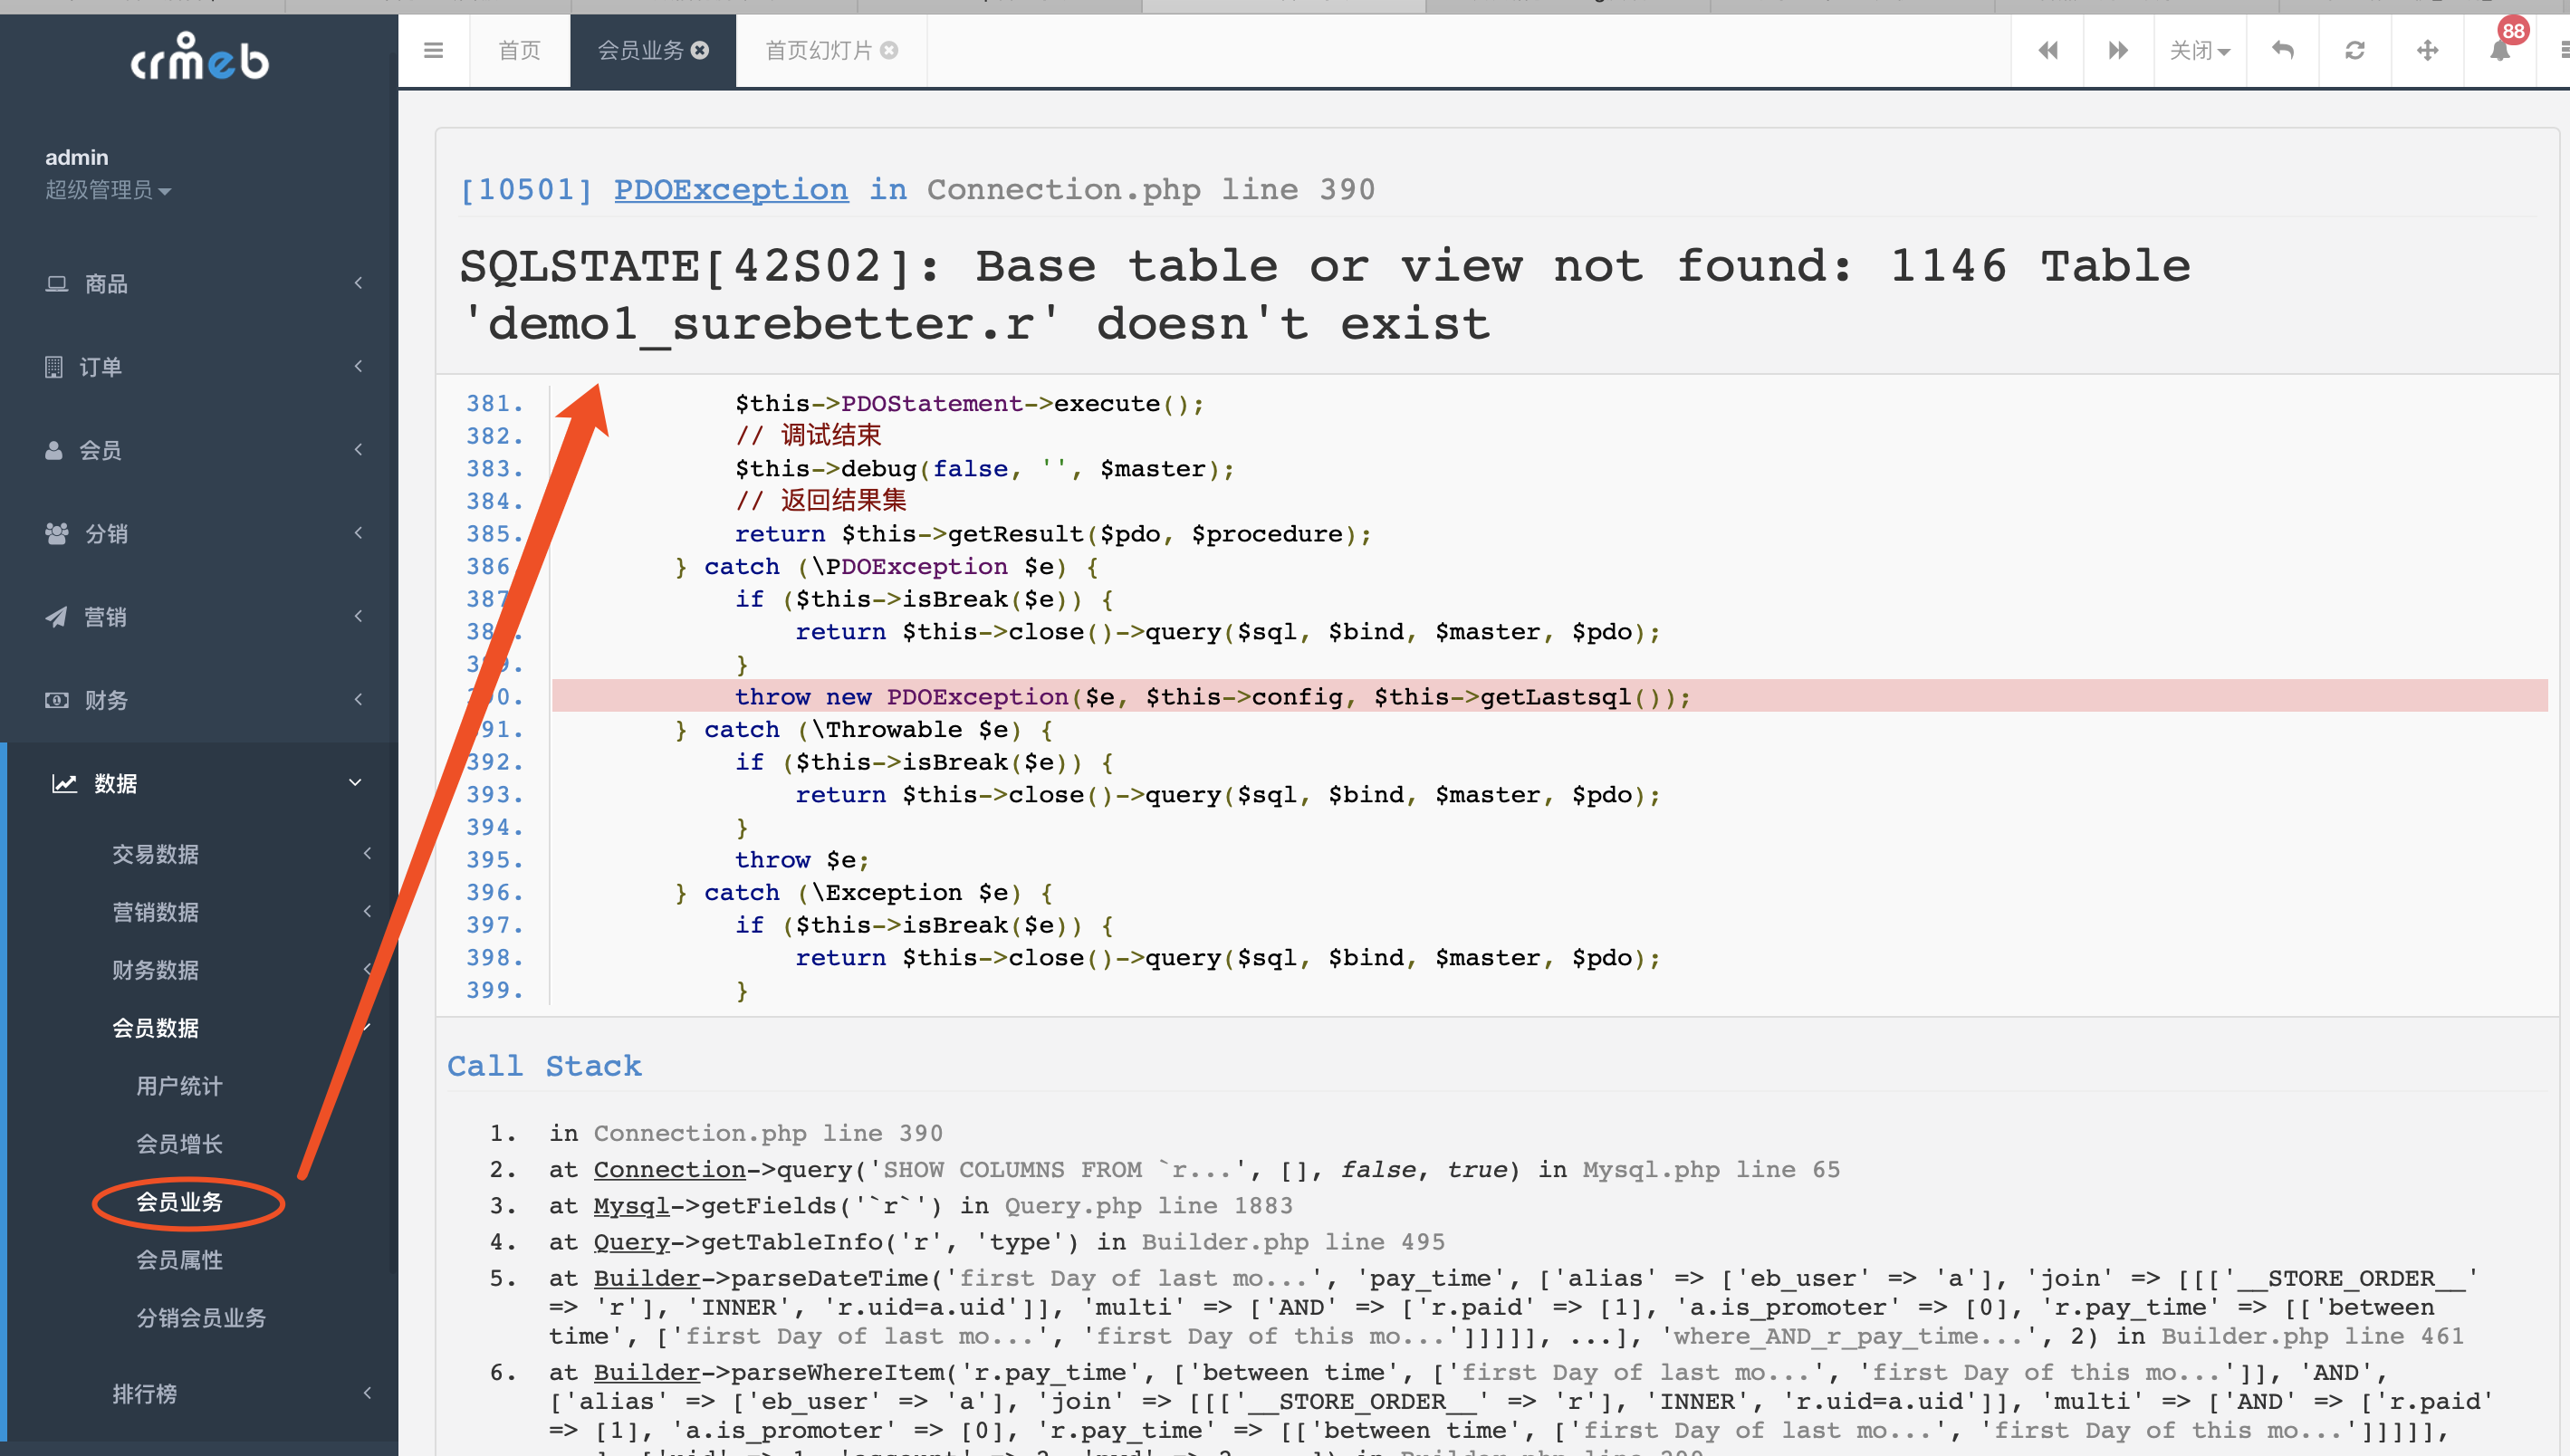Open 财务数据 in sidebar
Viewport: 2570px width, 1456px height.
tap(155, 970)
